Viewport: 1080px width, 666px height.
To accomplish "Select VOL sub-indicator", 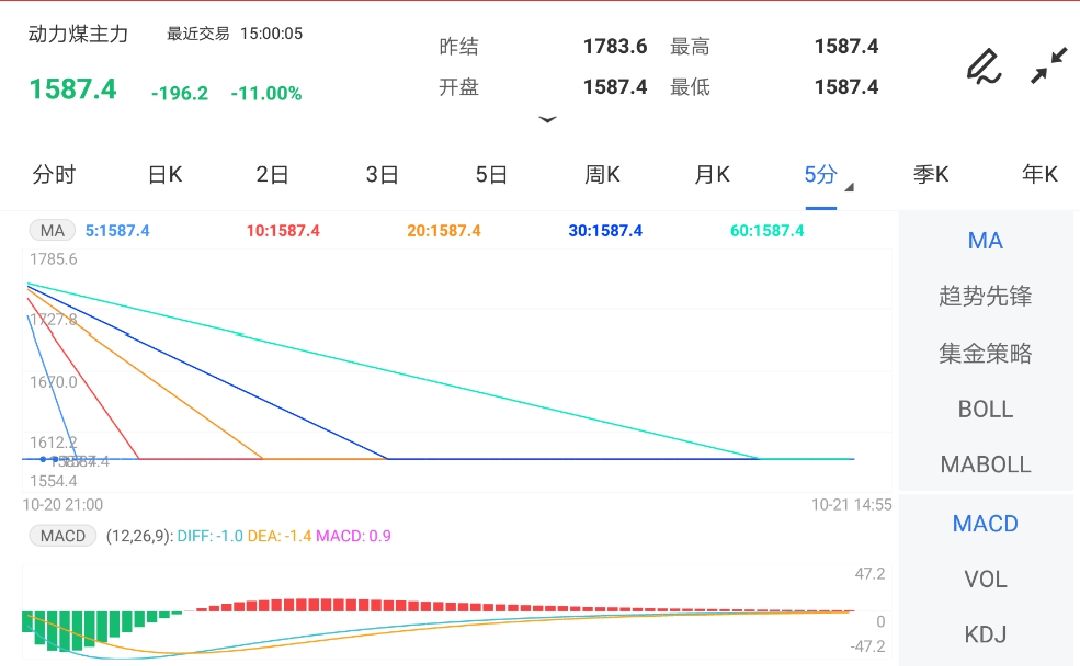I will point(985,579).
